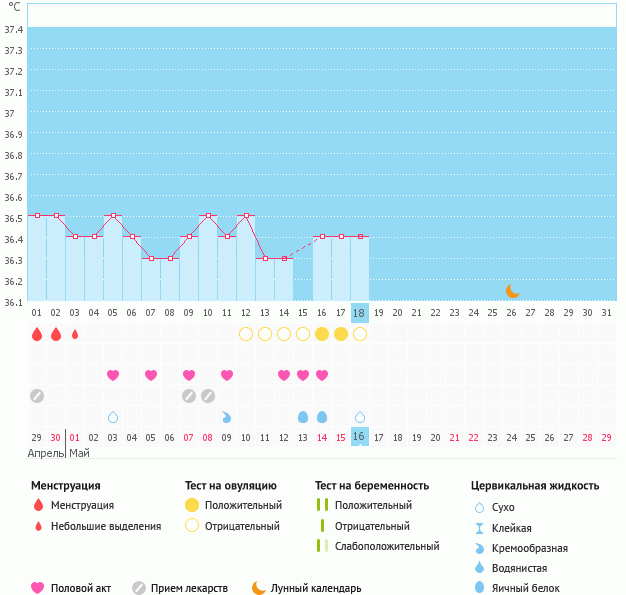
Task: Select the heart icon on day 05
Action: pyautogui.click(x=113, y=375)
